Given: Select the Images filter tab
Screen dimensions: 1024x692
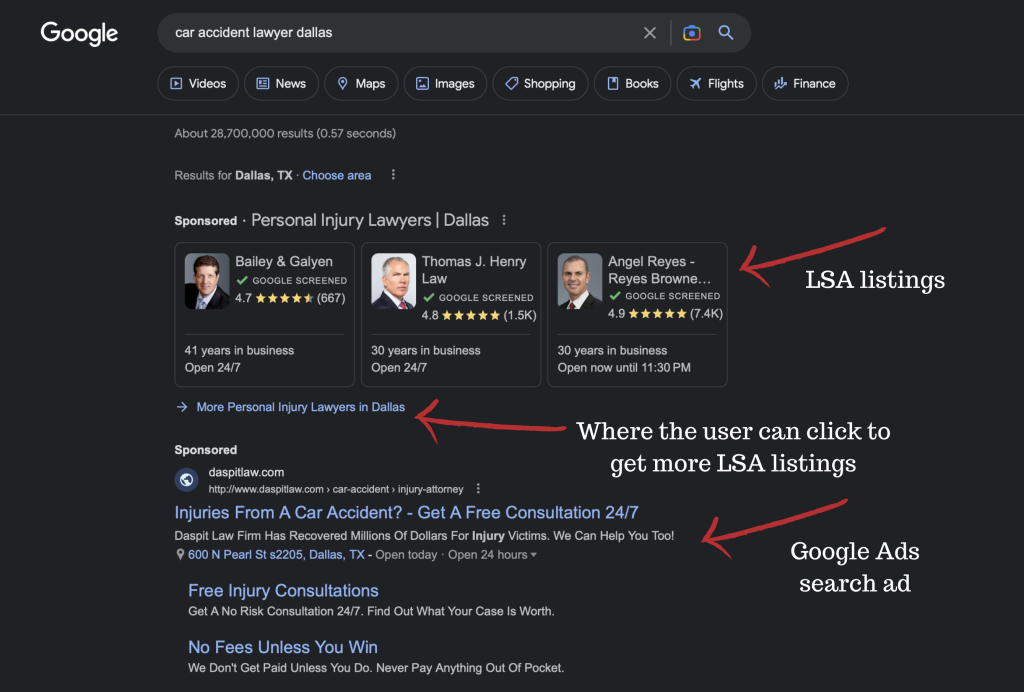Looking at the screenshot, I should (445, 84).
